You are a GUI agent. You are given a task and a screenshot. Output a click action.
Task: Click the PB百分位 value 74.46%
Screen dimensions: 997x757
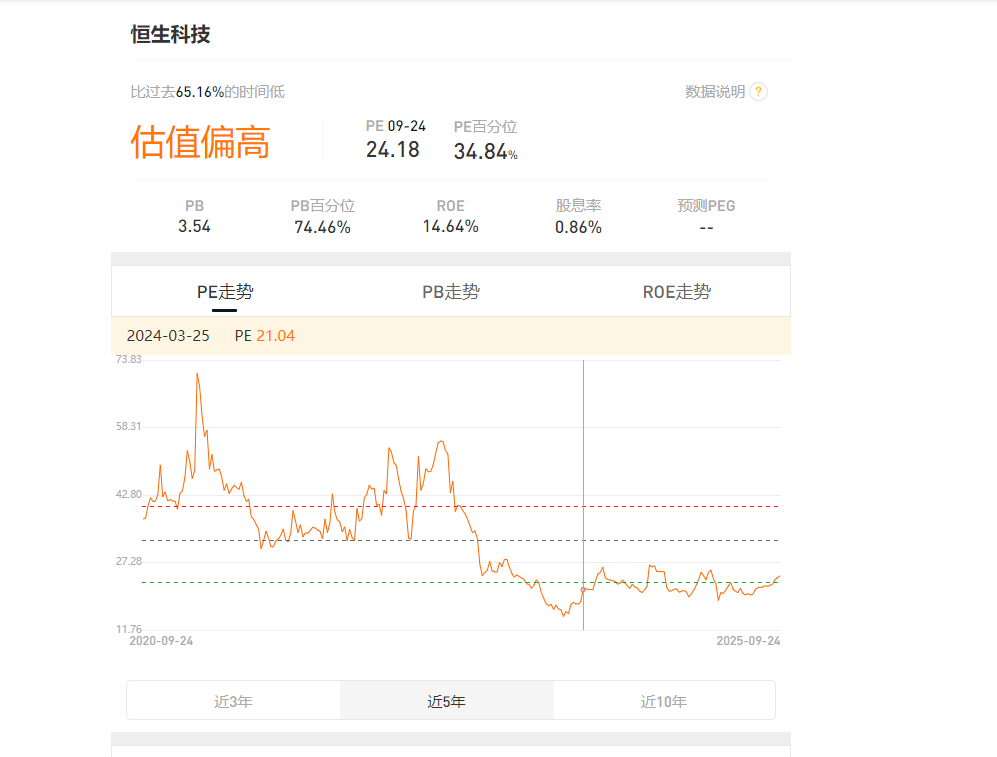322,227
